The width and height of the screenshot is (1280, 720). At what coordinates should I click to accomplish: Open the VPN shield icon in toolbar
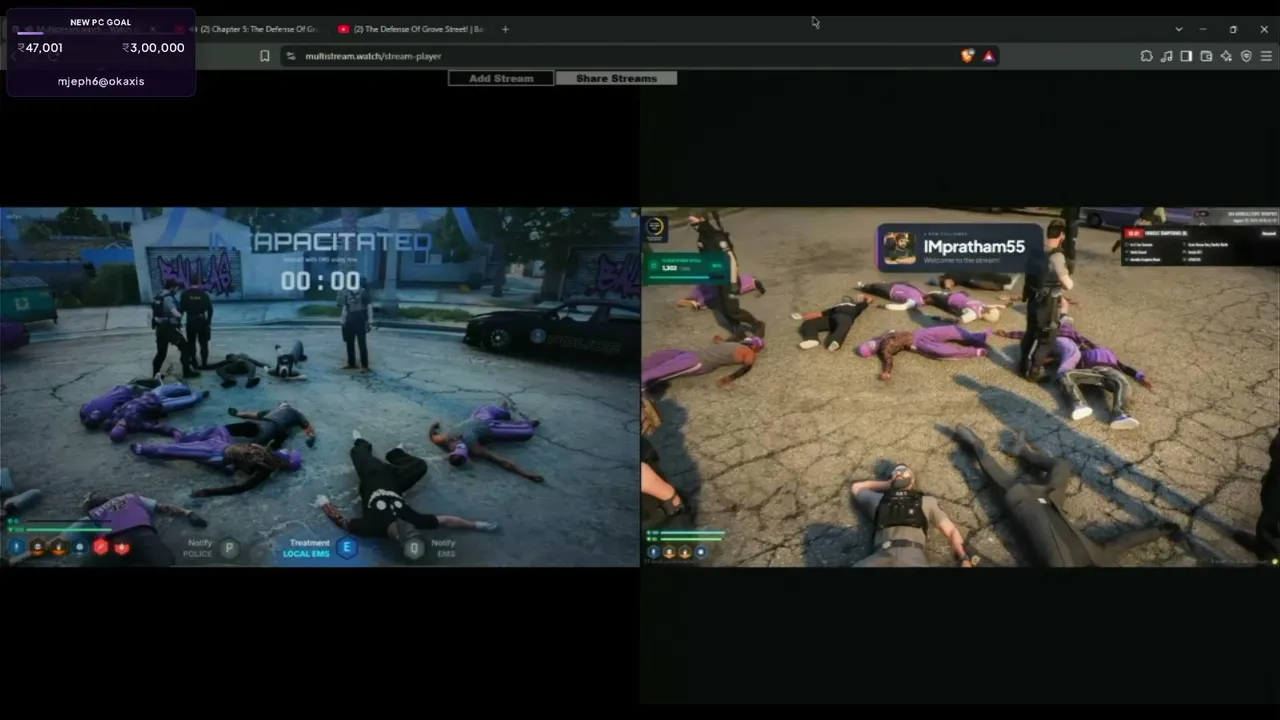1246,56
